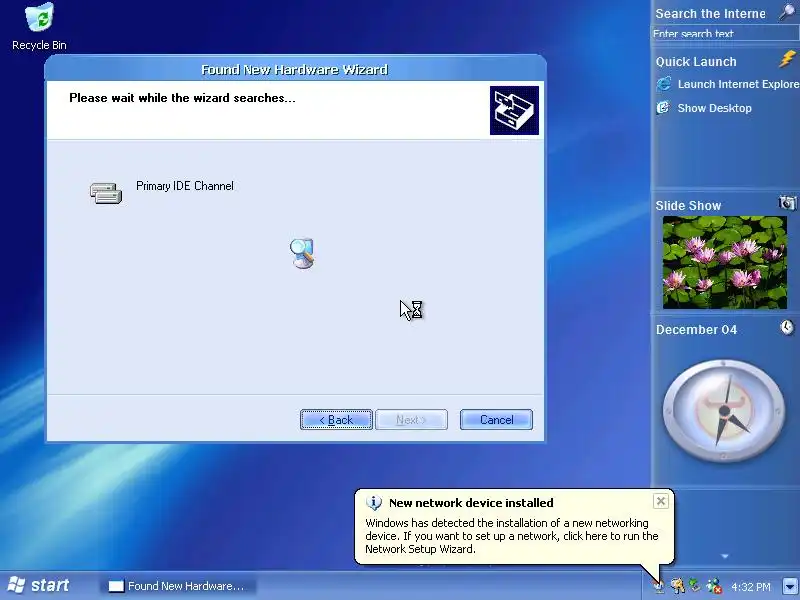Click the network device tray icon
Screen dimensions: 800x600
[x=659, y=586]
